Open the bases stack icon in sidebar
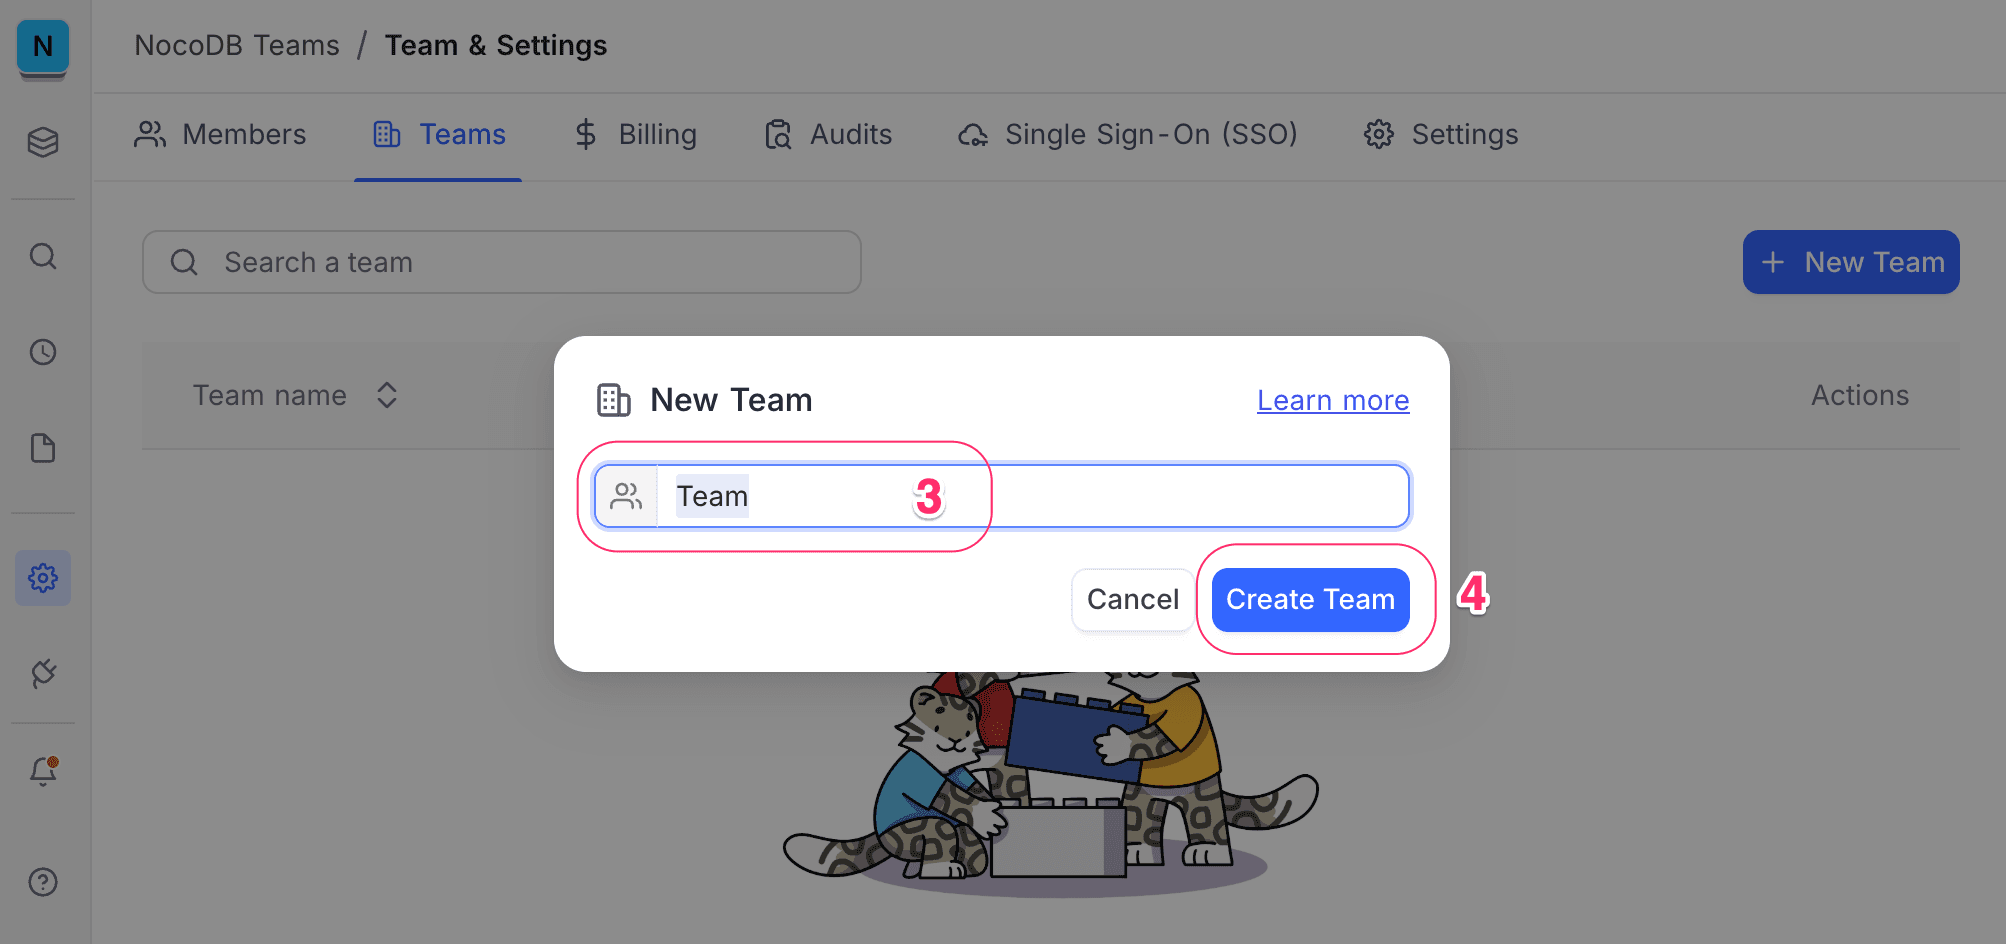Image resolution: width=2006 pixels, height=944 pixels. click(43, 143)
